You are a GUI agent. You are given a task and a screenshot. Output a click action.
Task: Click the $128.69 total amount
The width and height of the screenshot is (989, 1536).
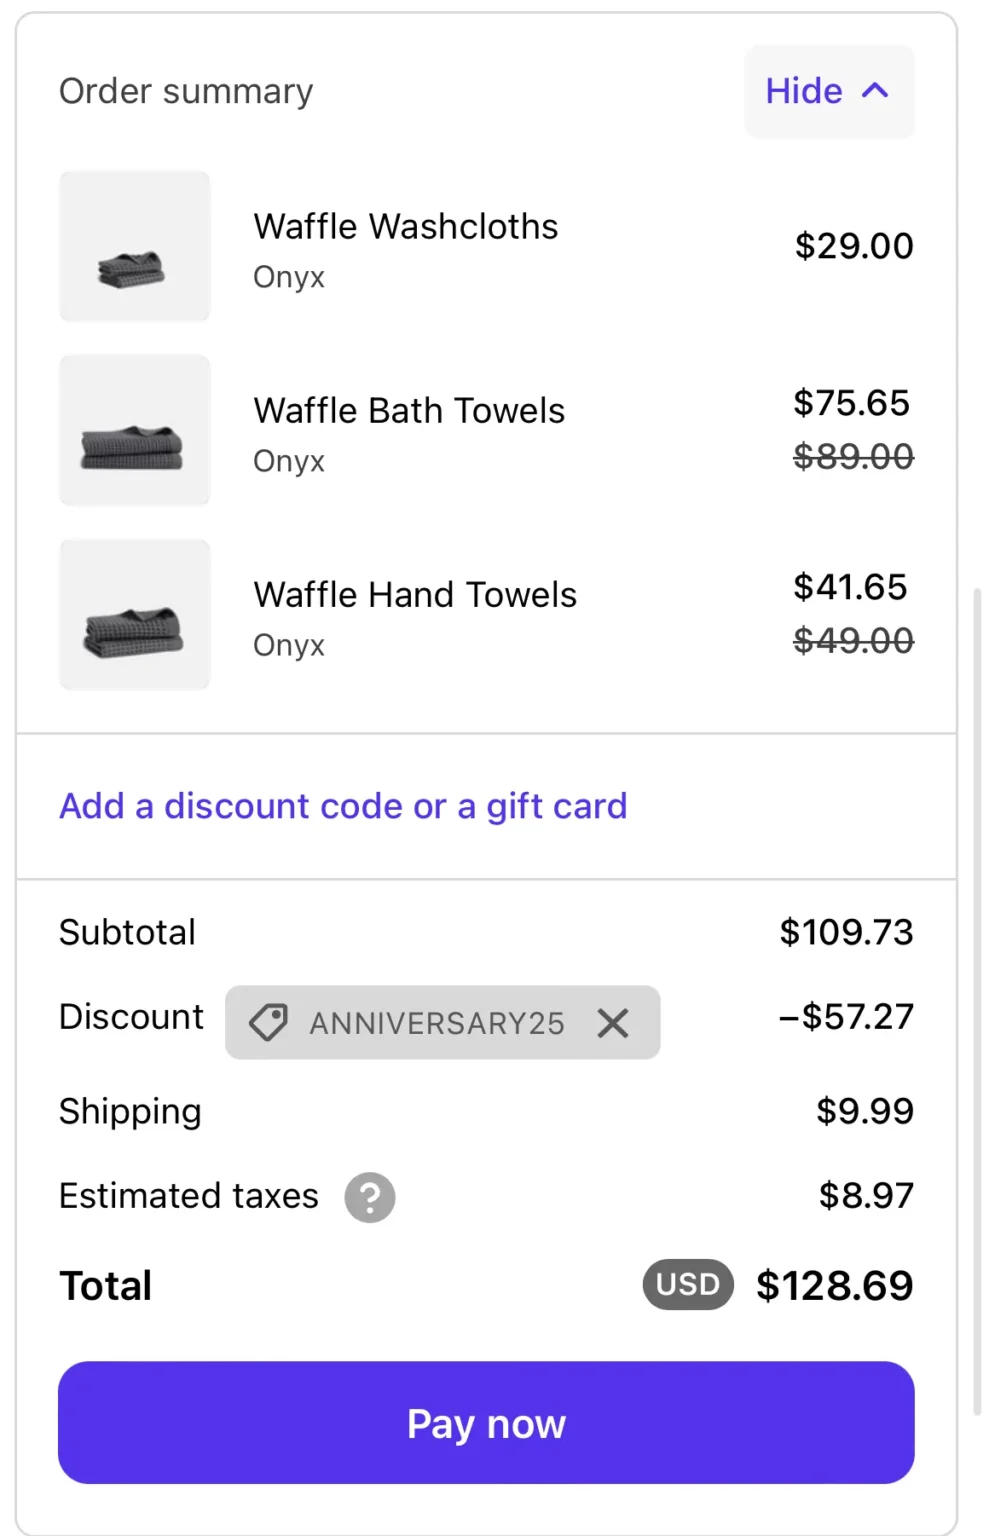(834, 1285)
